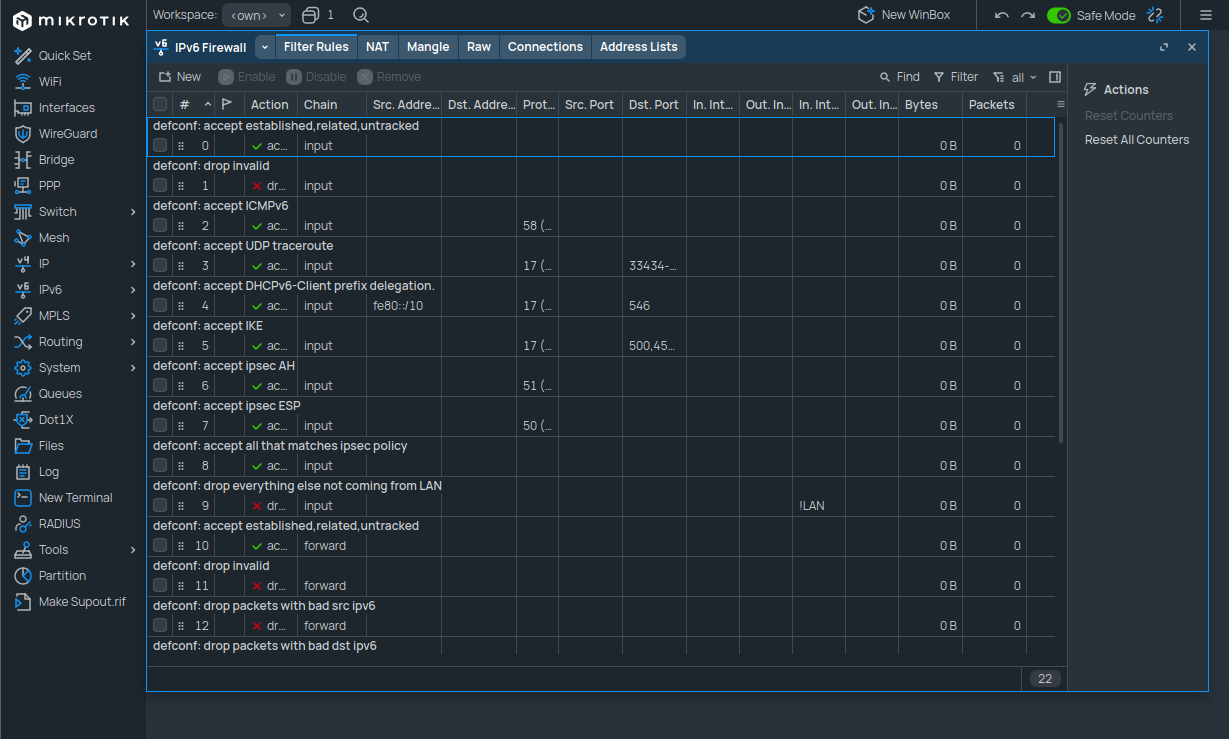
Task: Toggle the side panel layout icon near Filter
Action: (1055, 76)
